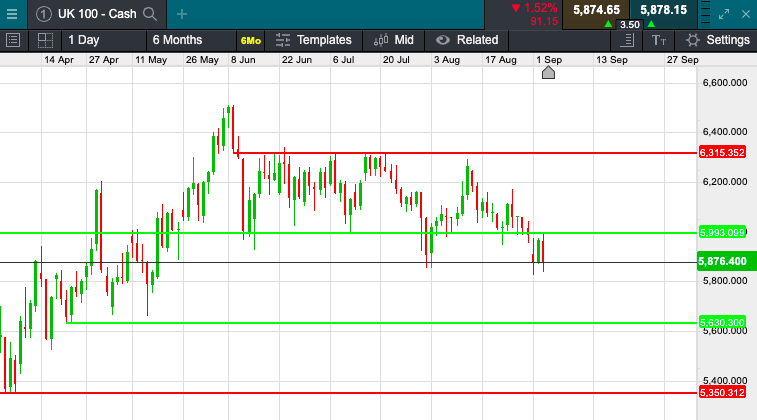Viewport: 757px width, 420px height.
Task: Select the green 5,630.300 support line label
Action: [x=722, y=322]
